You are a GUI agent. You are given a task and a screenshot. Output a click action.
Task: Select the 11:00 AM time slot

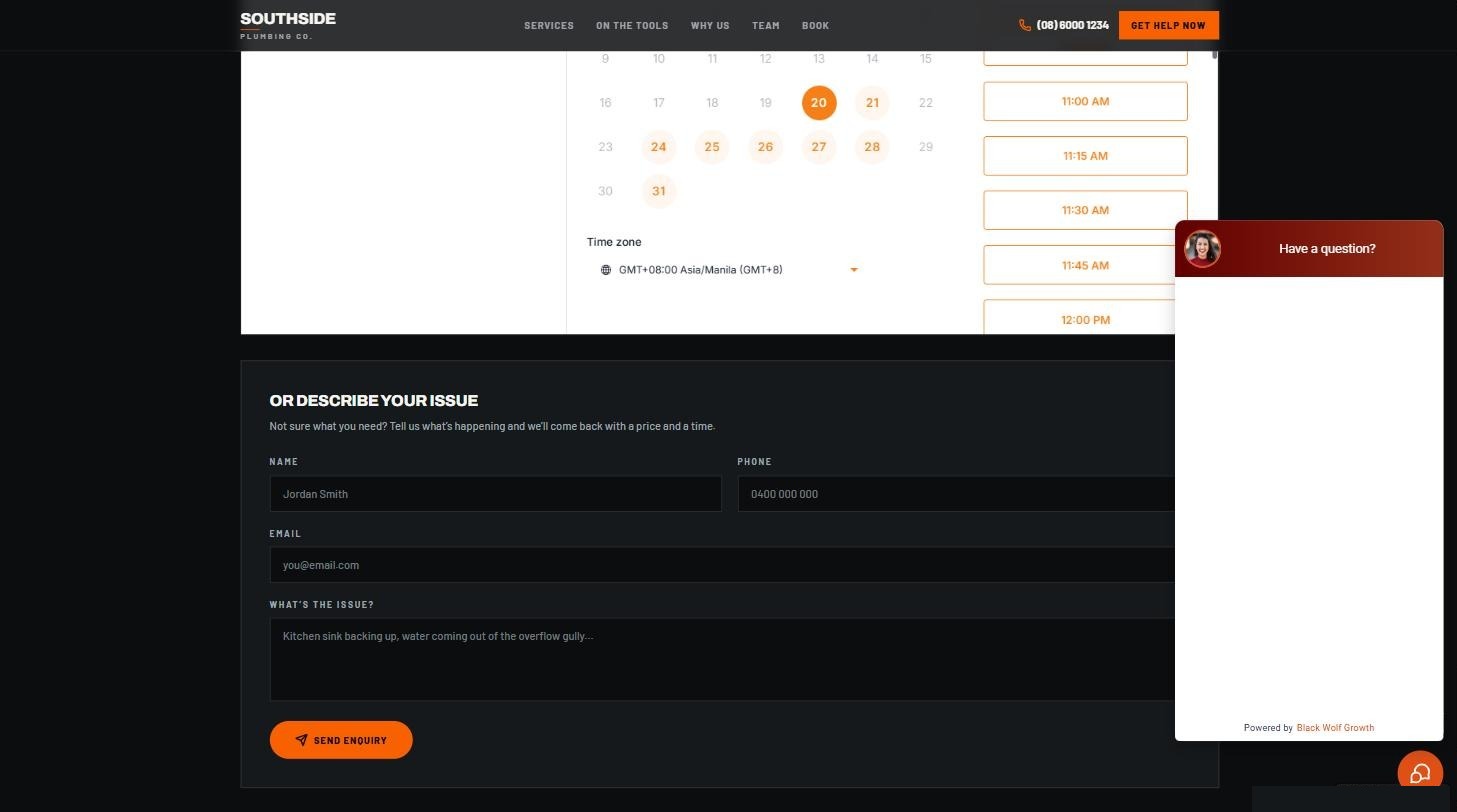1085,101
